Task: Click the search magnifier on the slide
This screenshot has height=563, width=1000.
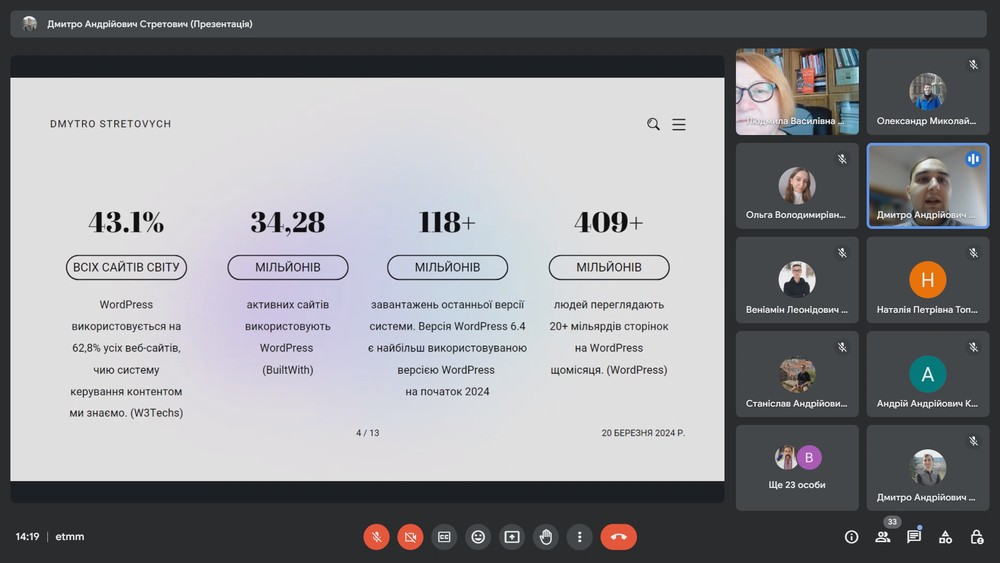Action: point(653,124)
